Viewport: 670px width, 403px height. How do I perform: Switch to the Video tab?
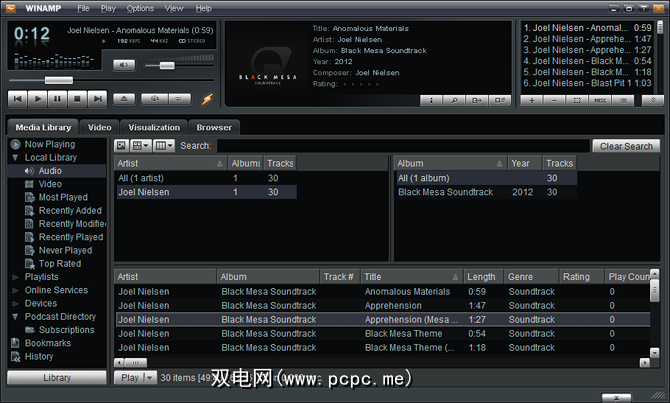pyautogui.click(x=100, y=127)
